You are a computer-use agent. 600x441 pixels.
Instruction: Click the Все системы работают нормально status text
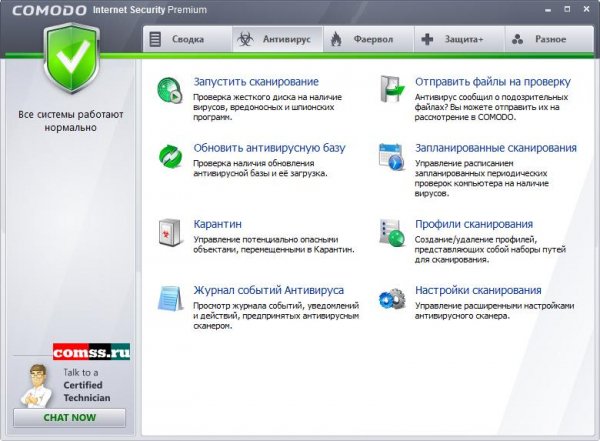(x=71, y=121)
